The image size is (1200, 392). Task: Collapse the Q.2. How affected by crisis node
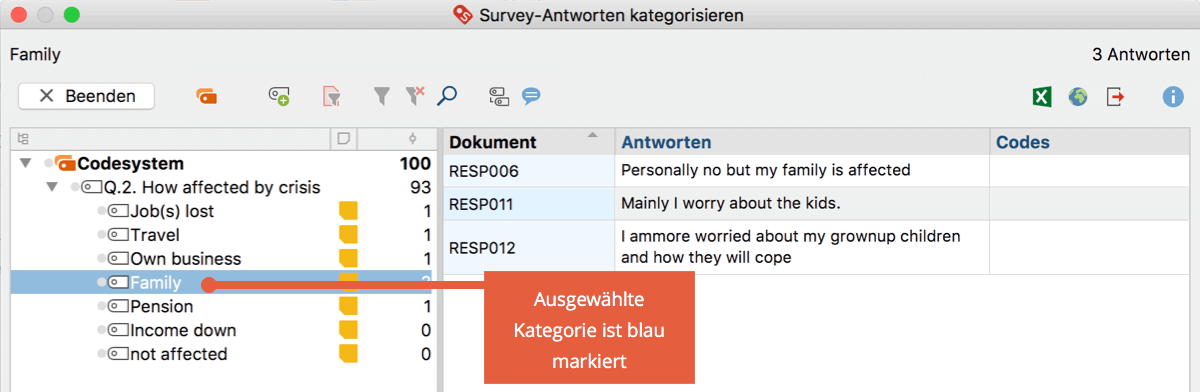[x=52, y=188]
